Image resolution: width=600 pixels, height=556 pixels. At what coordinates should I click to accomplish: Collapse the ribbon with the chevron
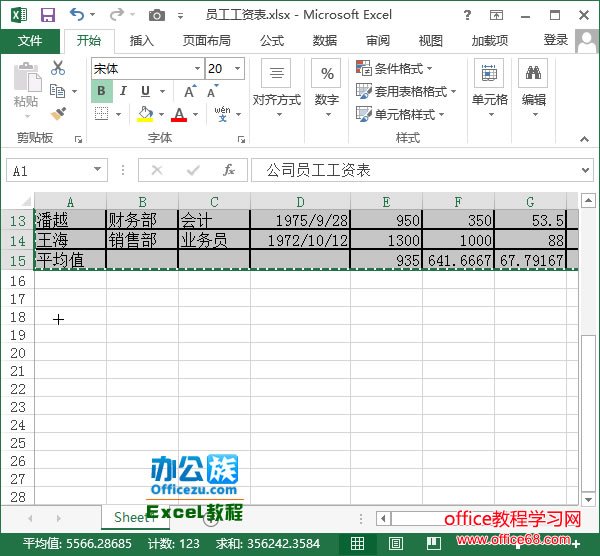584,139
